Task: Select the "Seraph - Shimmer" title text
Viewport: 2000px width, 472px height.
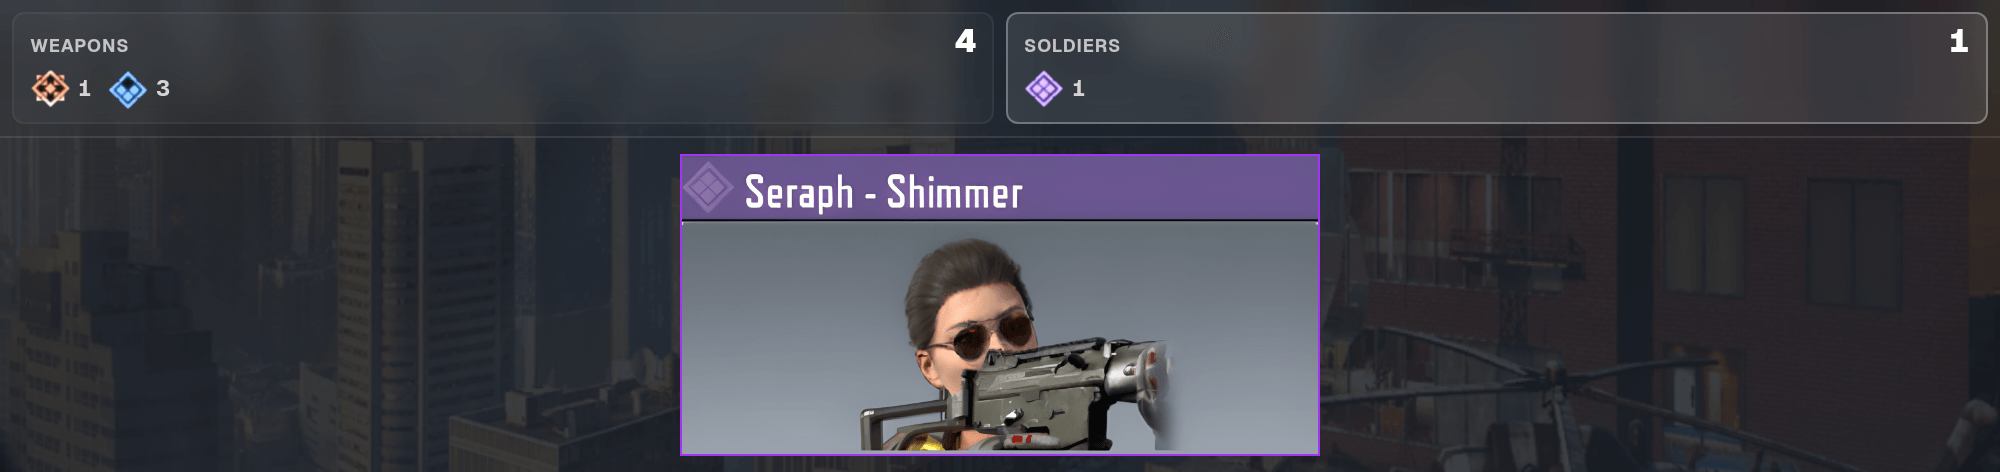Action: [x=884, y=192]
